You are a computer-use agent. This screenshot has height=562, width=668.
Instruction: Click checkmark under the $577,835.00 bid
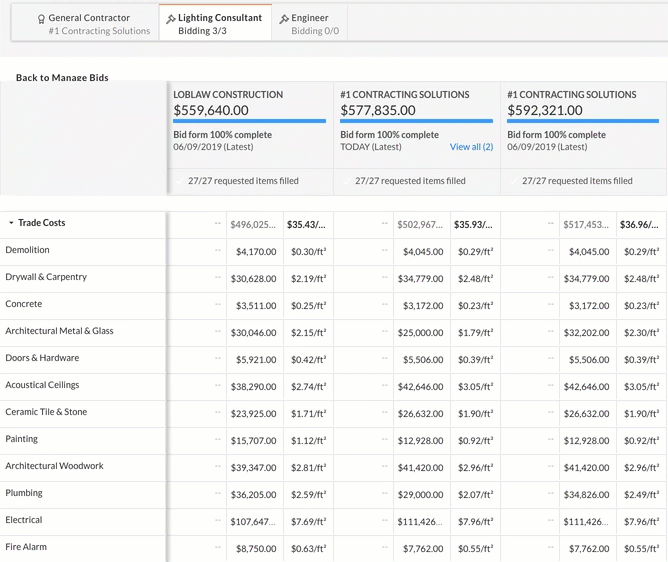point(347,181)
